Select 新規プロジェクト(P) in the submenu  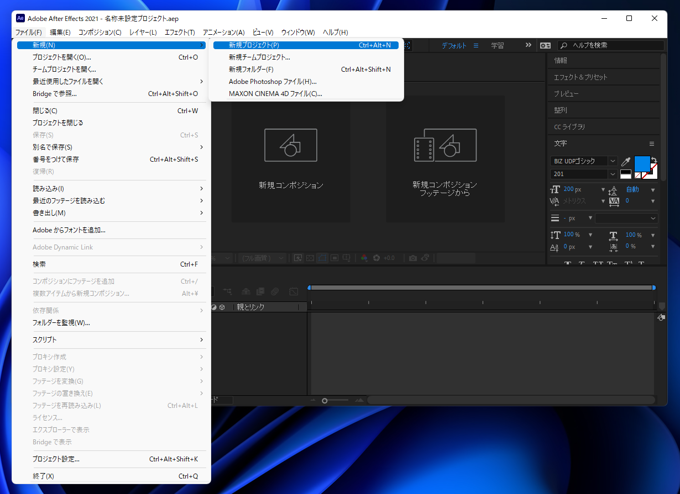tap(306, 45)
